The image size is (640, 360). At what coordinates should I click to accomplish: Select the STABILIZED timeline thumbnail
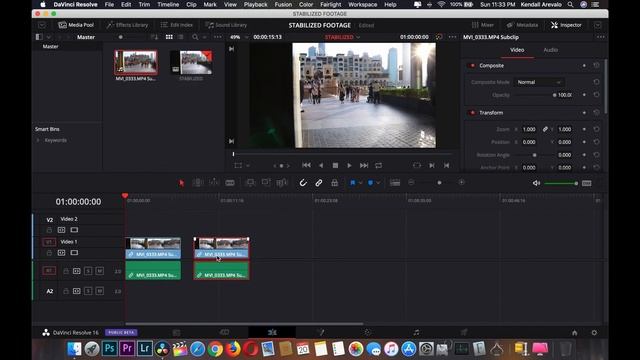(x=191, y=62)
